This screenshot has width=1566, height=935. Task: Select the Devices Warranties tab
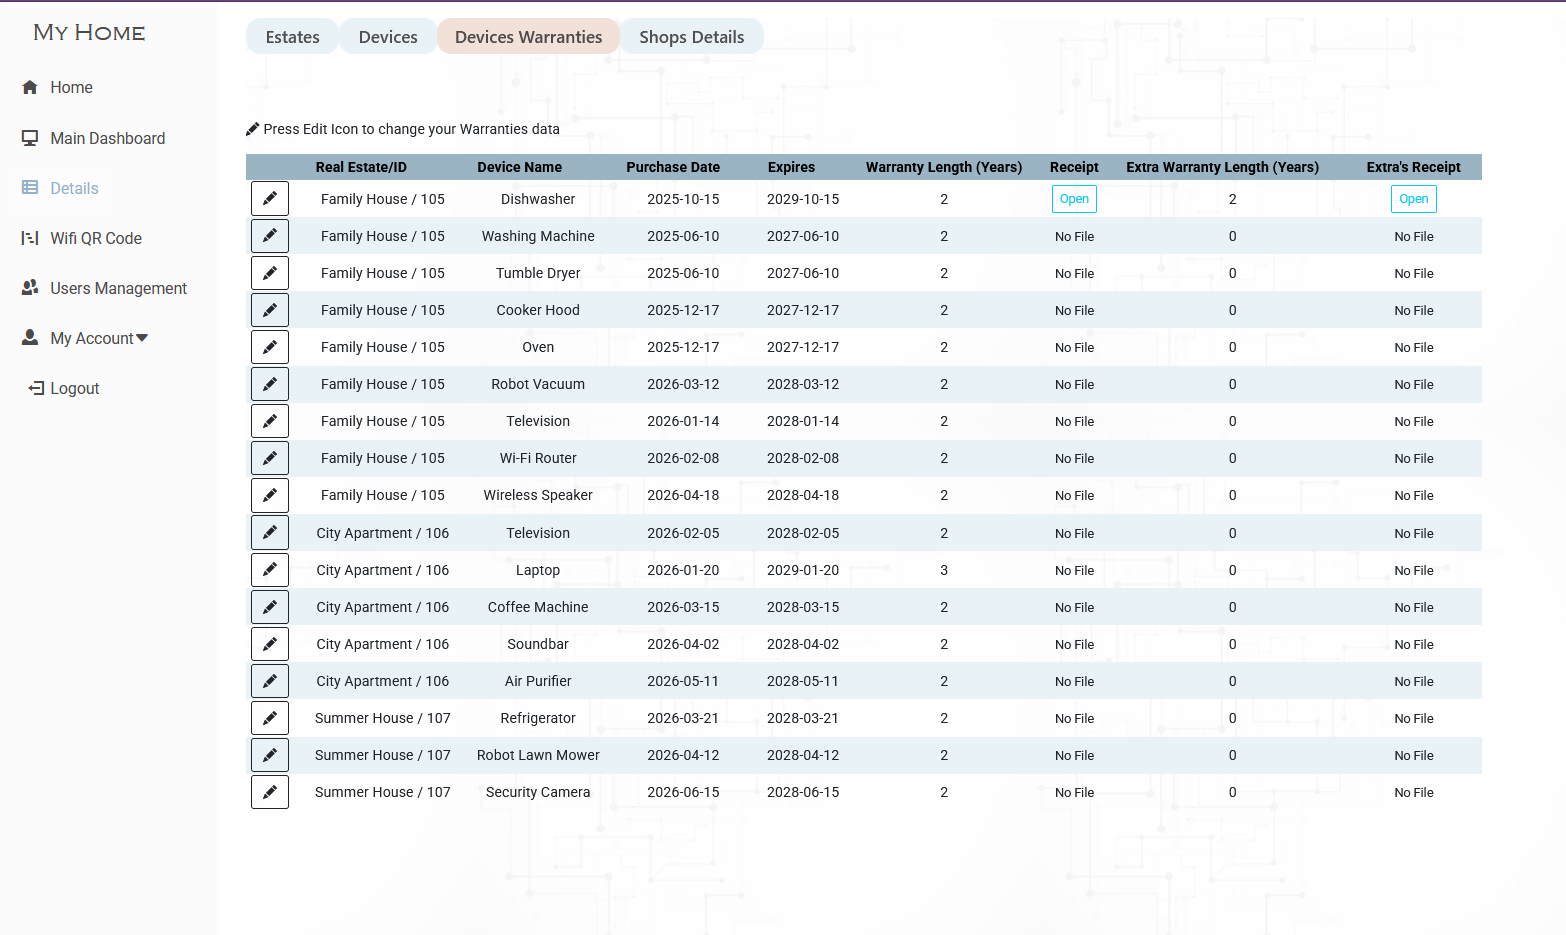point(529,37)
